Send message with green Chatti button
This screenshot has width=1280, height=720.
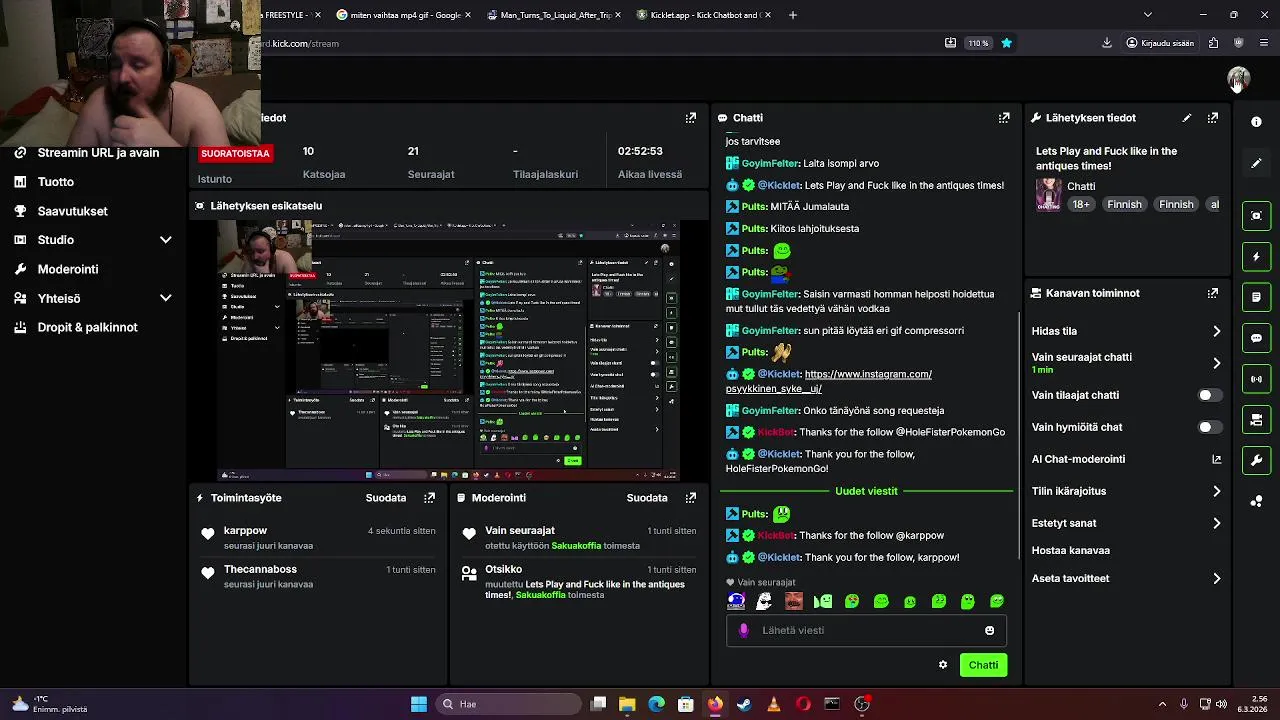[x=983, y=665]
